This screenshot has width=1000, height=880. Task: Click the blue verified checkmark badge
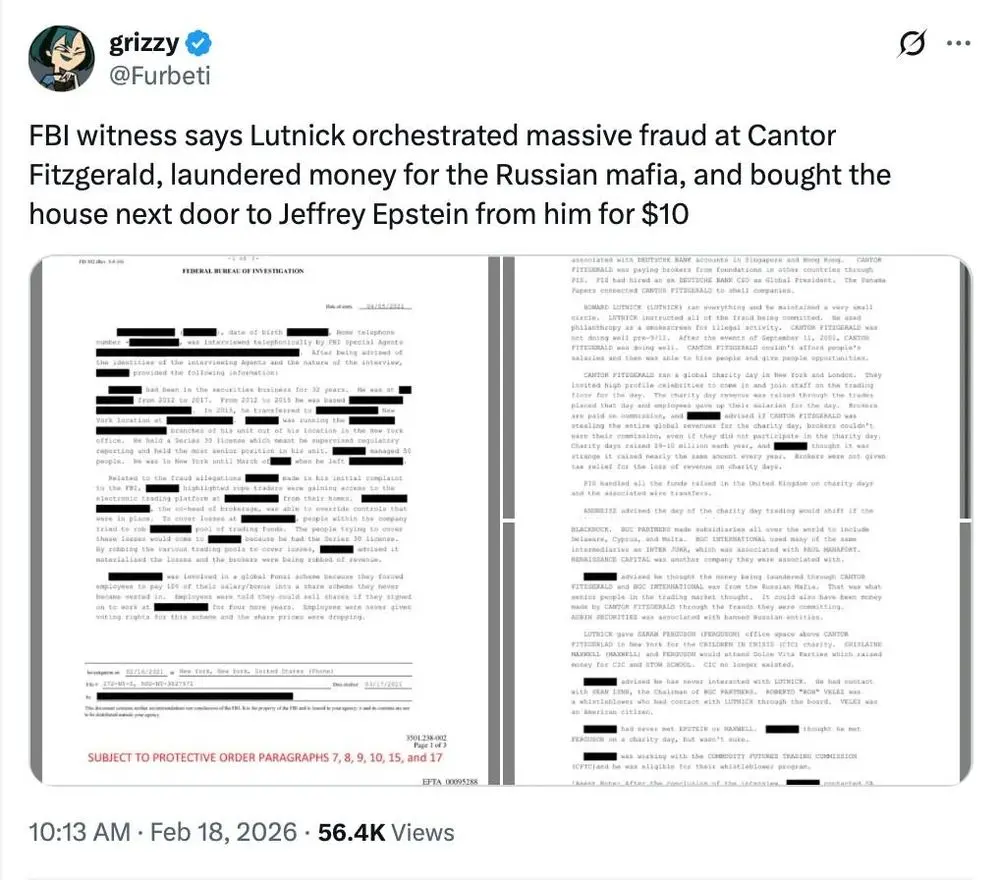(x=201, y=43)
